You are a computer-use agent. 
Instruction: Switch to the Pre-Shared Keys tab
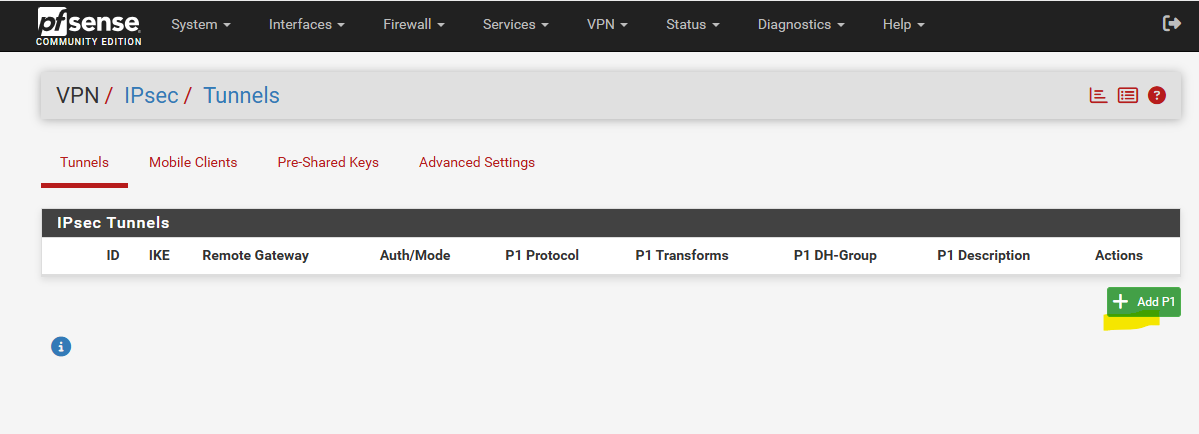click(328, 163)
